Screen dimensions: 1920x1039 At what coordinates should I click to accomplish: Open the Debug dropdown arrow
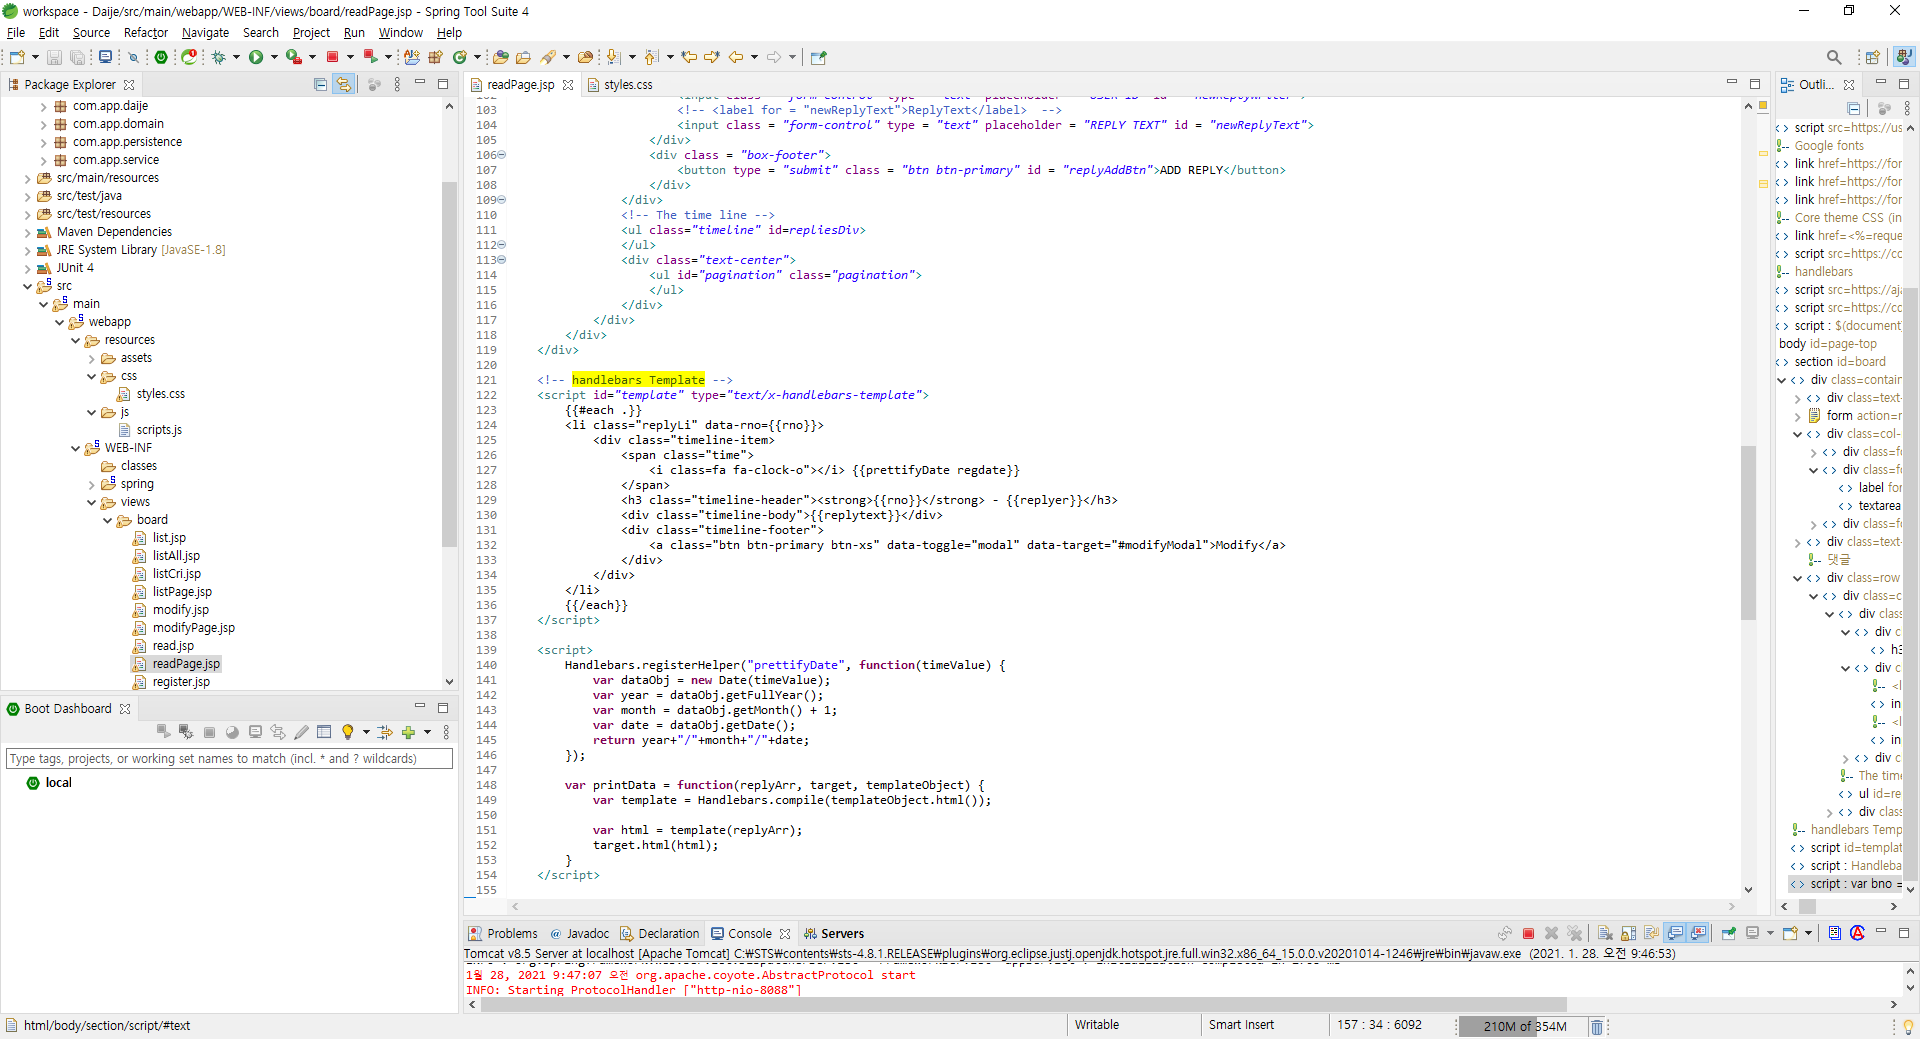click(x=236, y=57)
